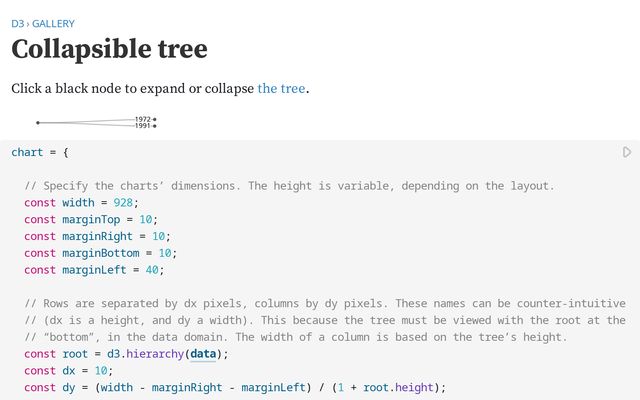Click the marginRight declaration line
The image size is (640, 400).
coord(97,236)
